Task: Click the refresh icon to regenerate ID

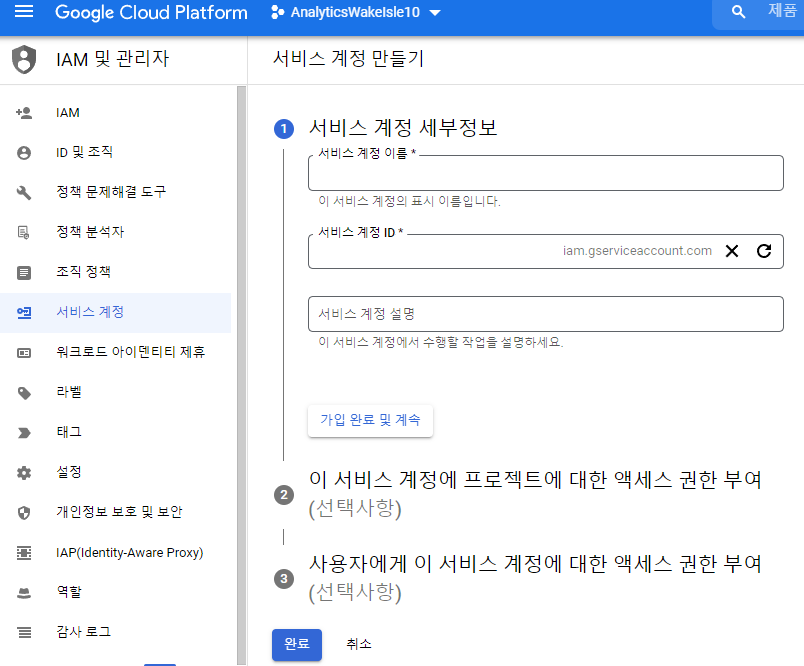Action: 764,251
